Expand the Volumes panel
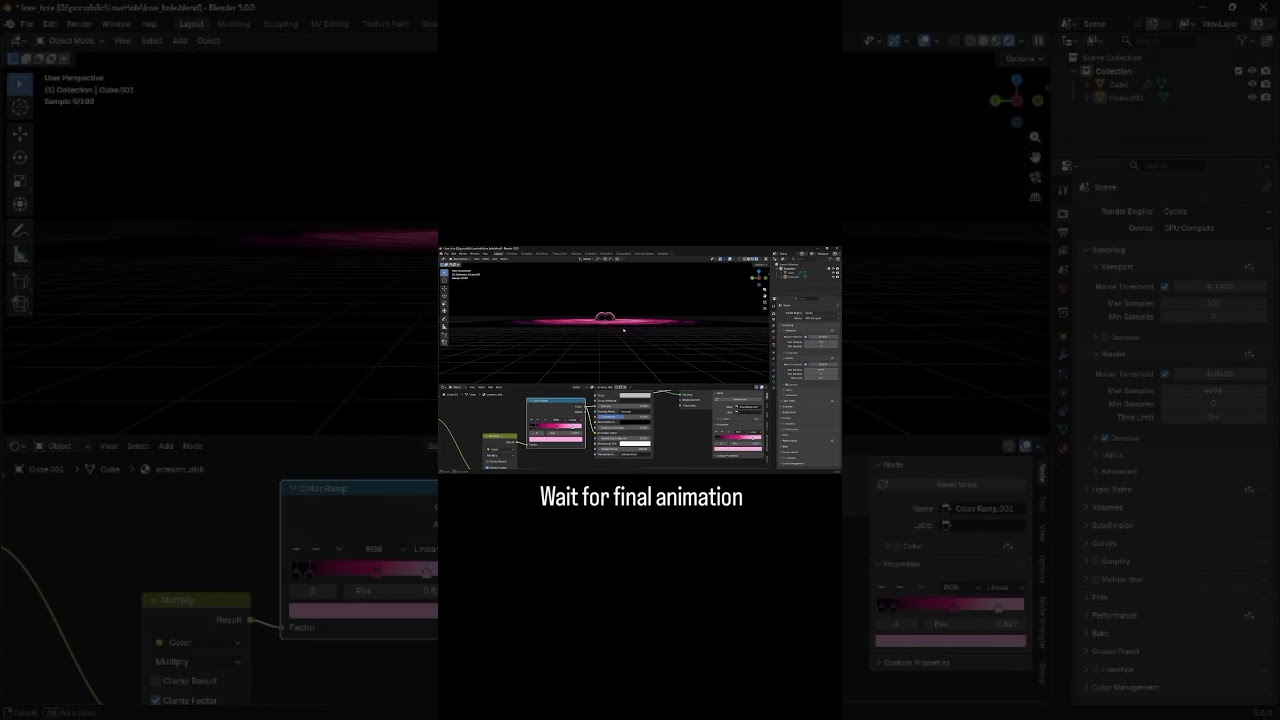The image size is (1280, 720). 1107,507
